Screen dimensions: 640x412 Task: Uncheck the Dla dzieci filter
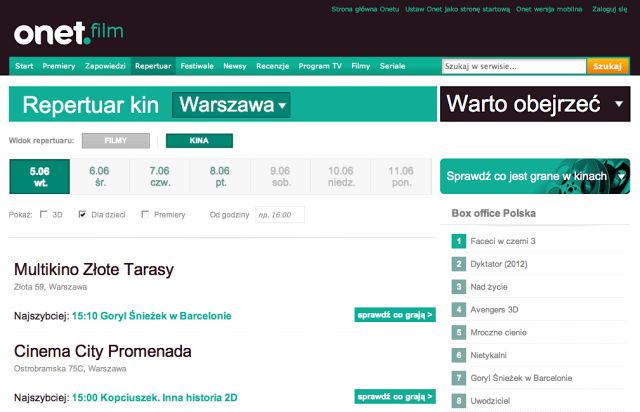(82, 214)
